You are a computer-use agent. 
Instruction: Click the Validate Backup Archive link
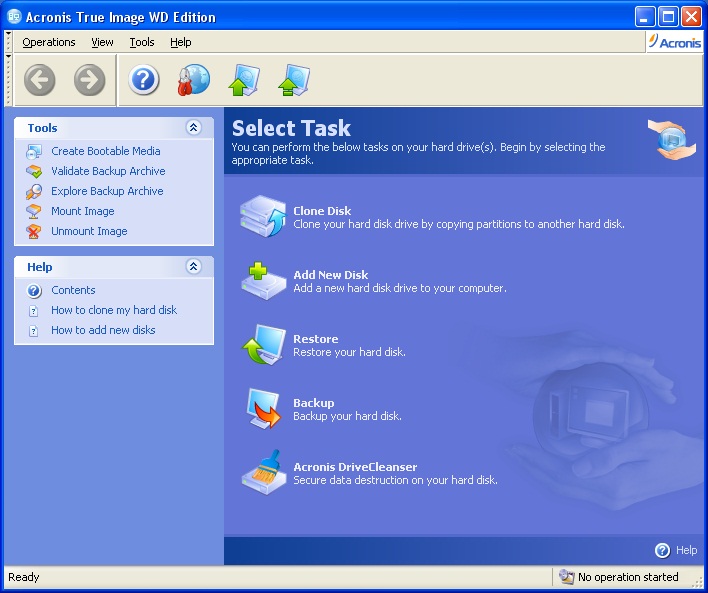(x=108, y=171)
